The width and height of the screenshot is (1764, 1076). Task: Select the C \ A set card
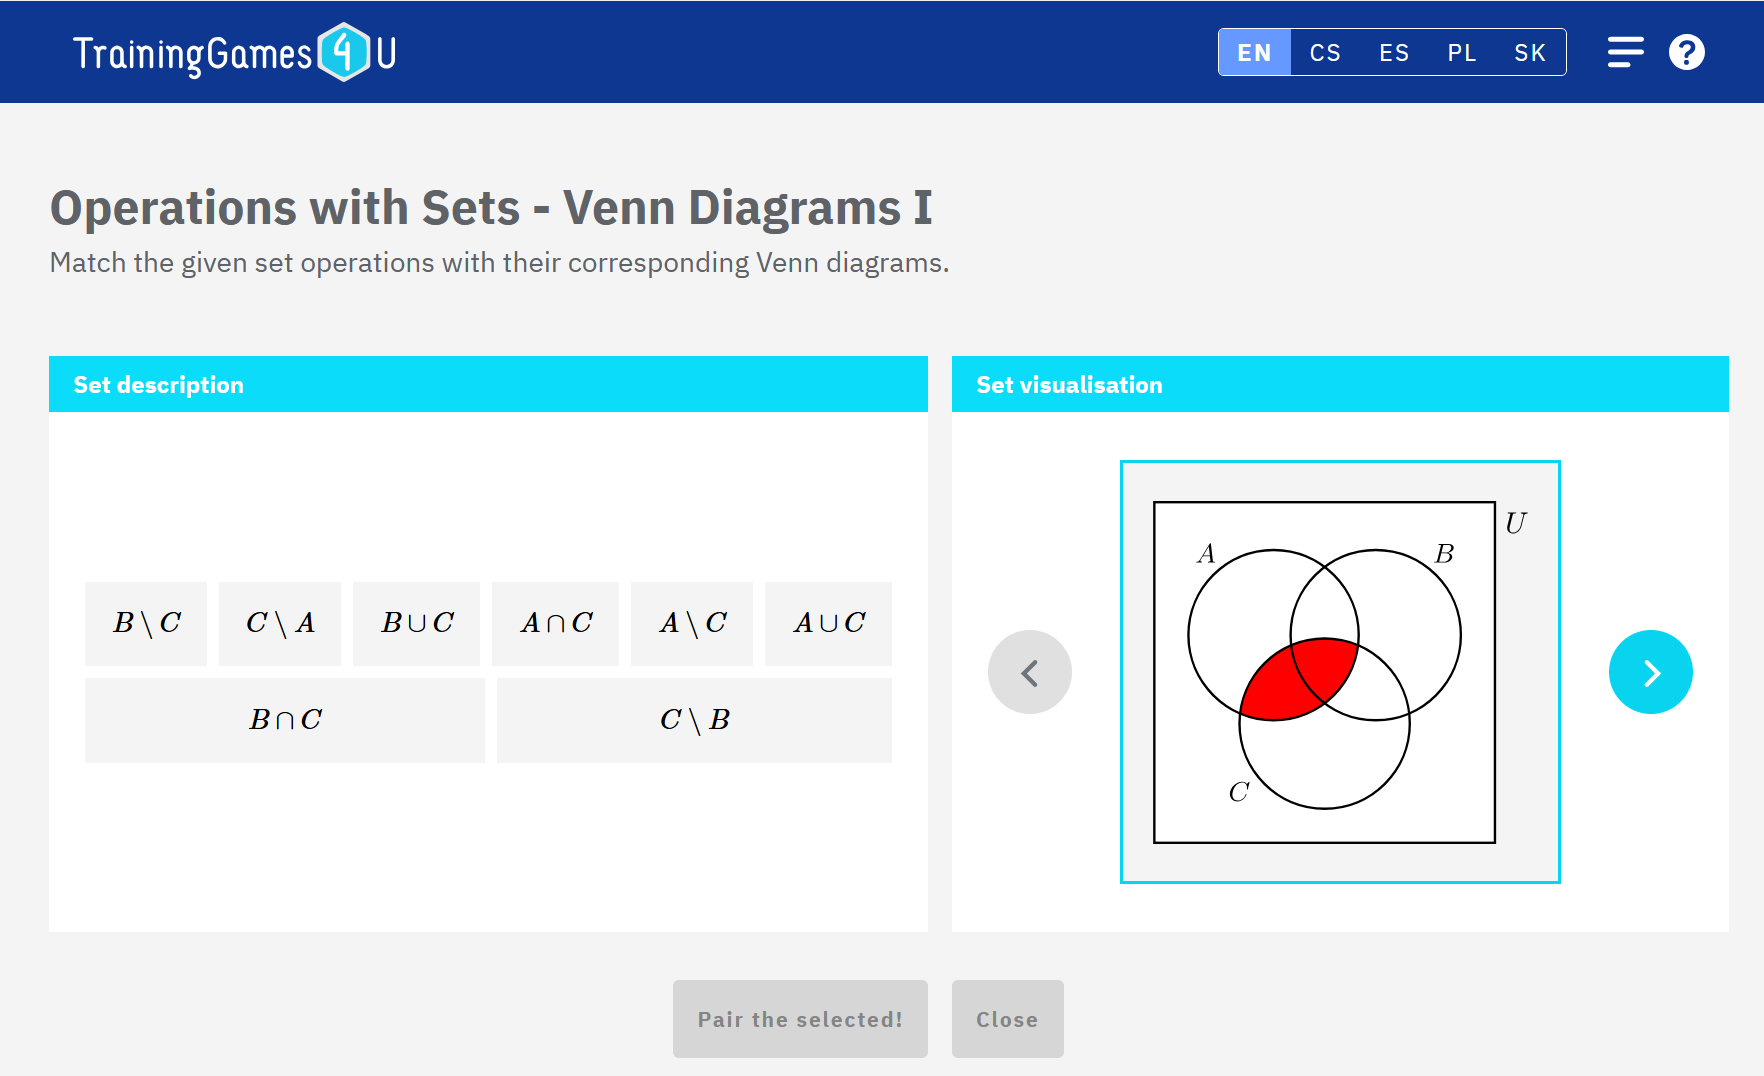coord(280,623)
